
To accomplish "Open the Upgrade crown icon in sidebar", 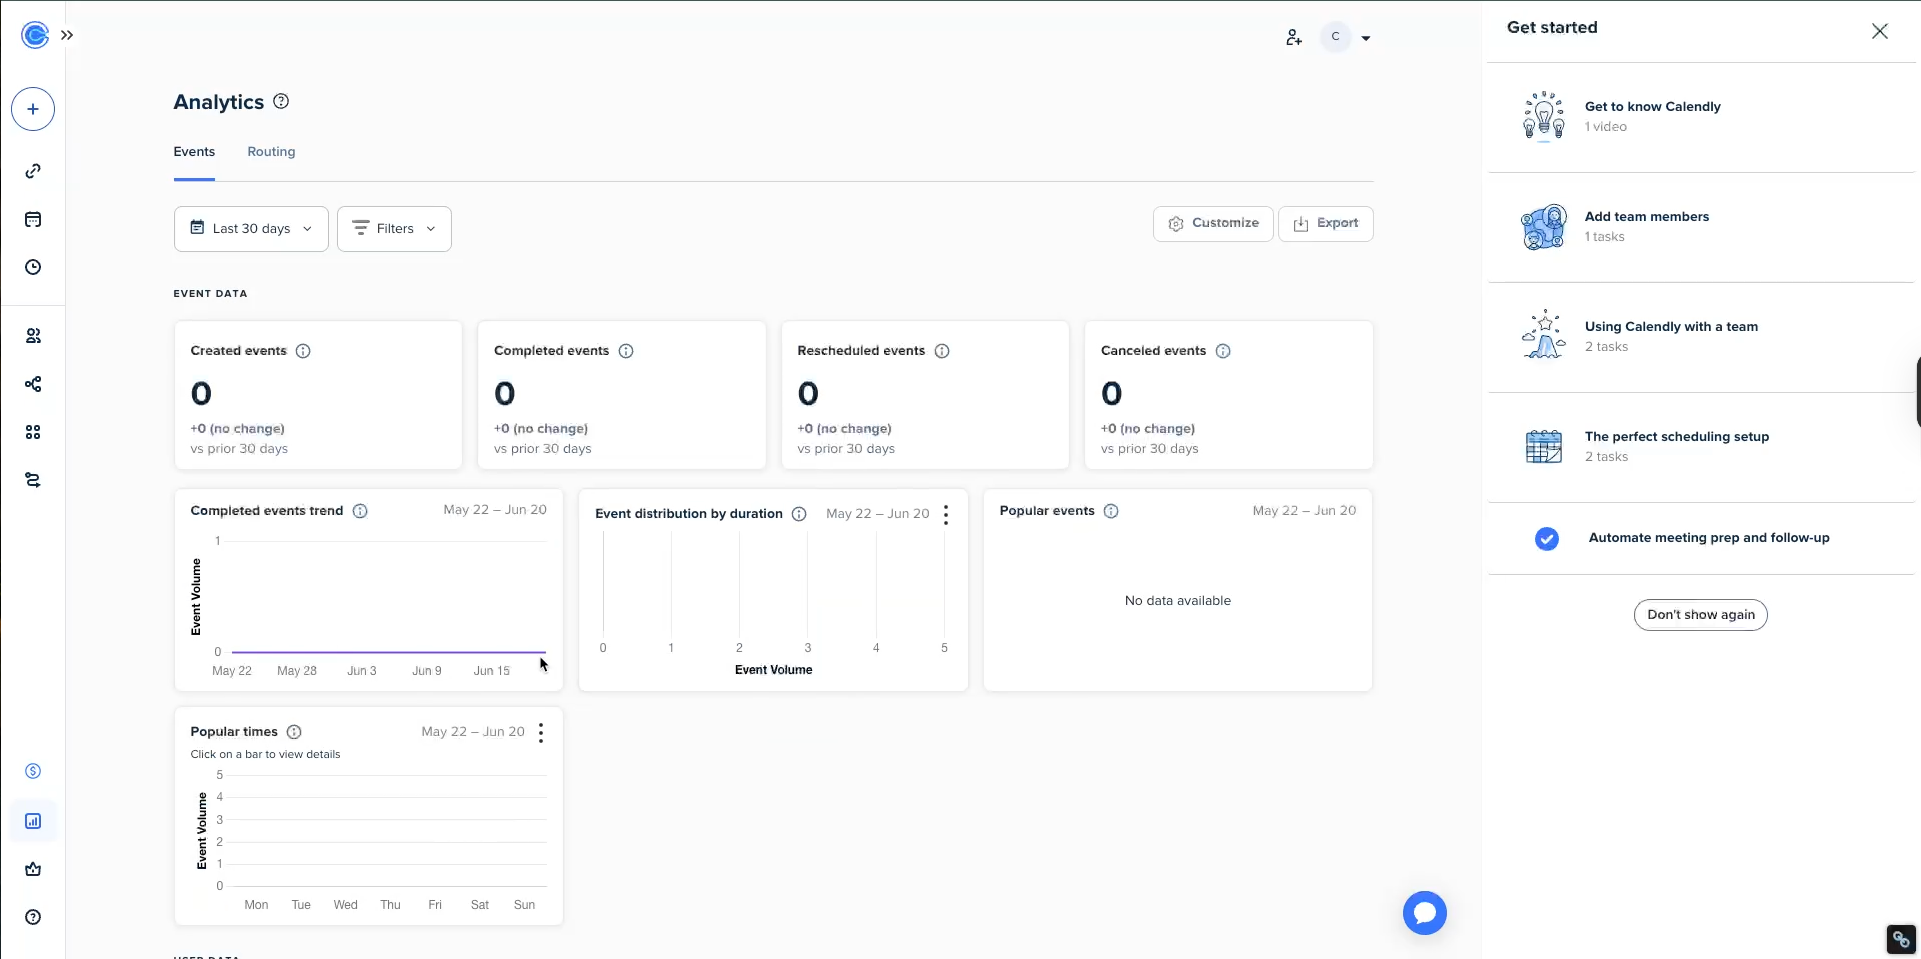I will coord(33,869).
